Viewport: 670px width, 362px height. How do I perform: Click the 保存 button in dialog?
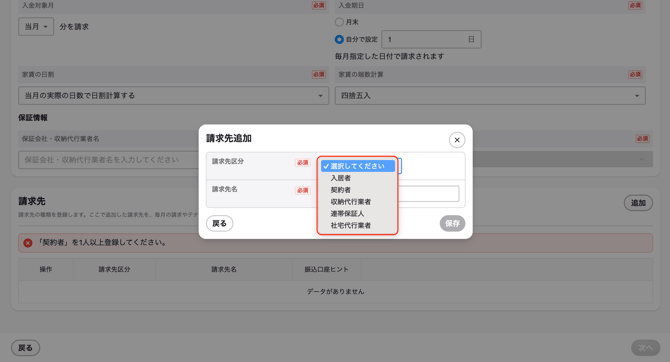pos(452,223)
